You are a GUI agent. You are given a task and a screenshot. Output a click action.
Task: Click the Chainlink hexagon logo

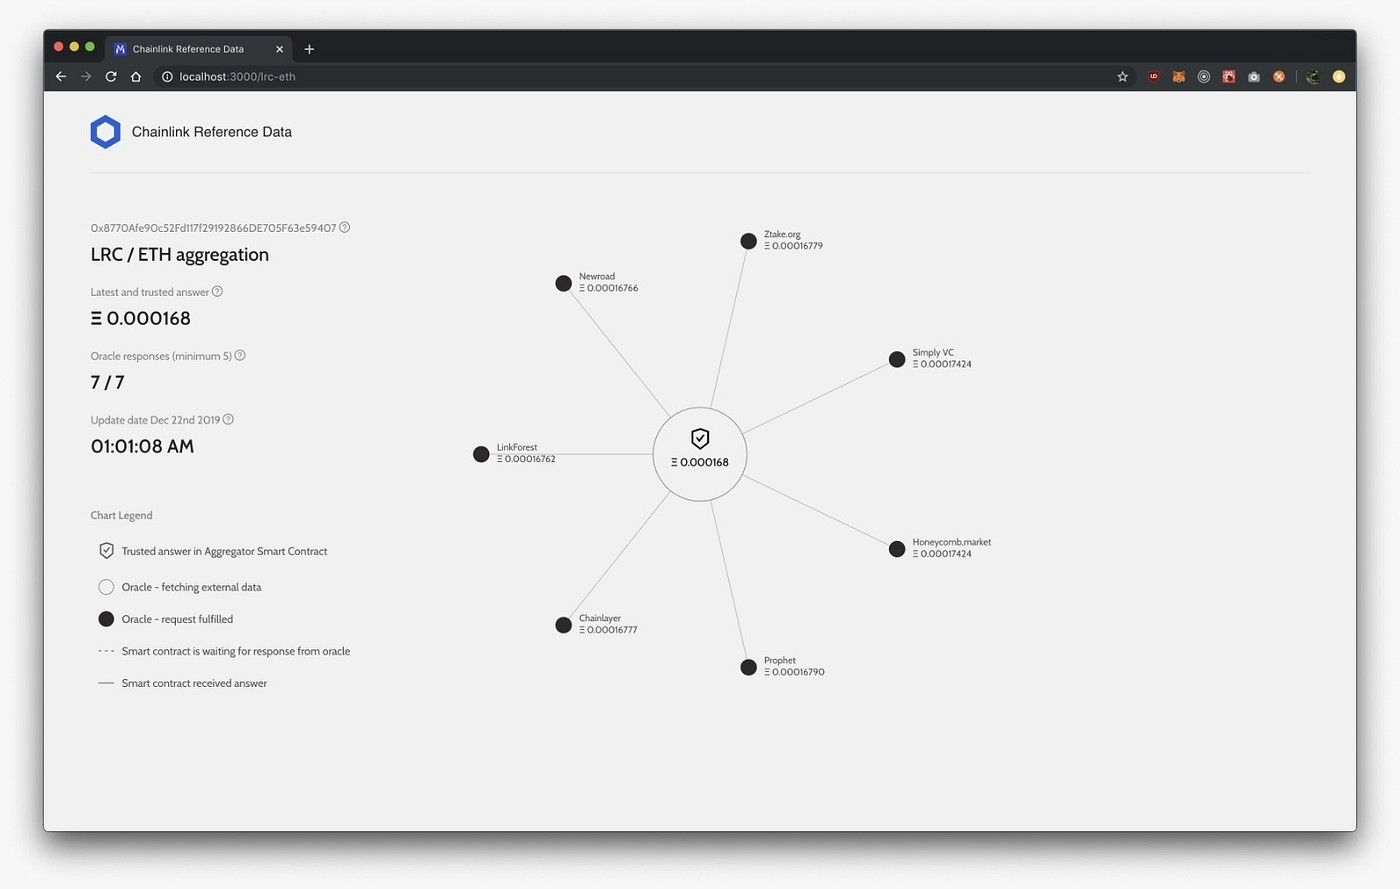pos(105,131)
